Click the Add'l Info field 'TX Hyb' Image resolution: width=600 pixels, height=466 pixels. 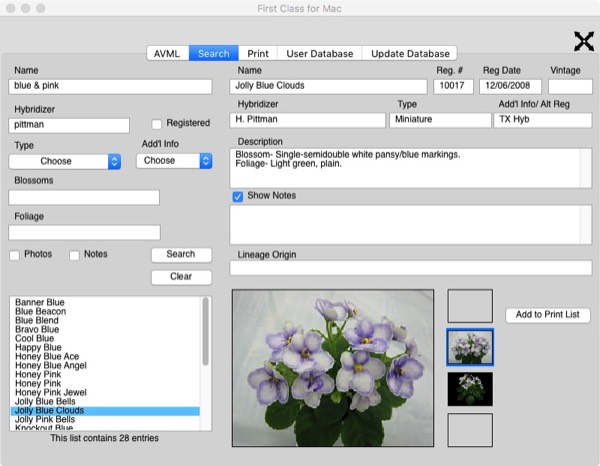543,120
